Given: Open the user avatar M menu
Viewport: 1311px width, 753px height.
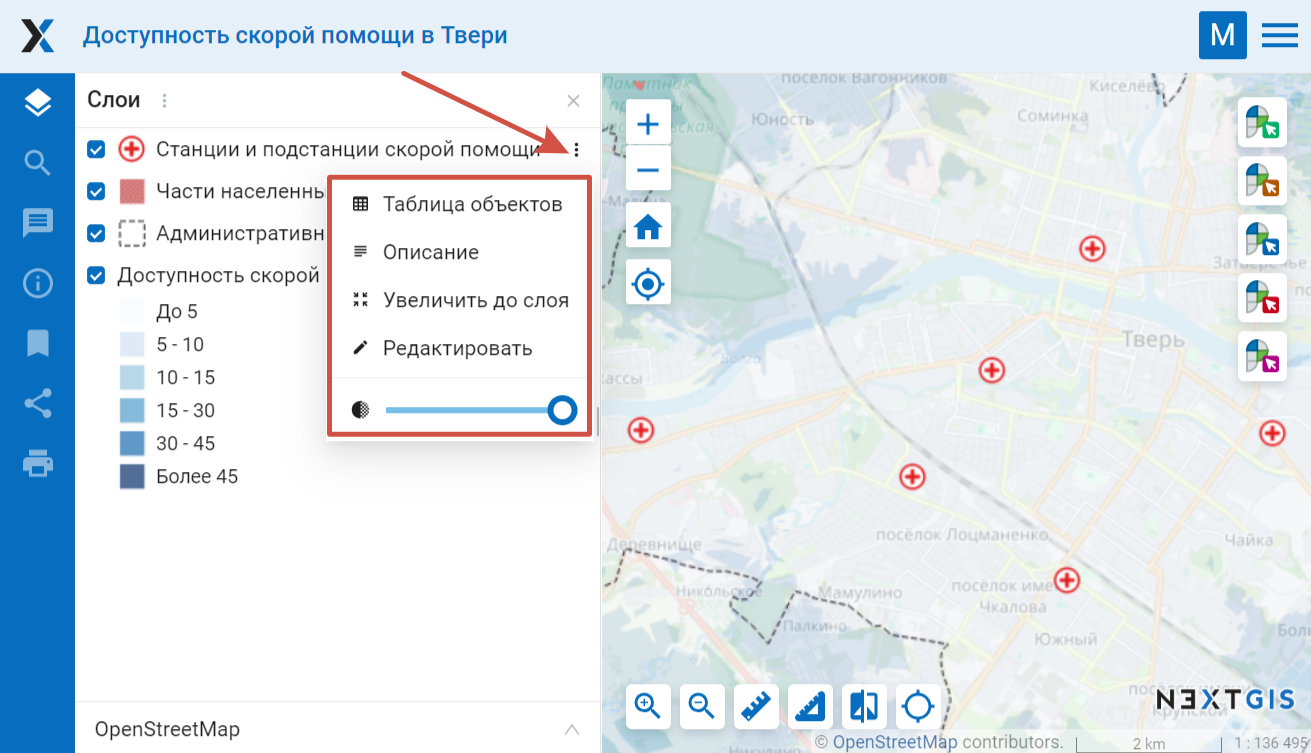Looking at the screenshot, I should (x=1222, y=36).
